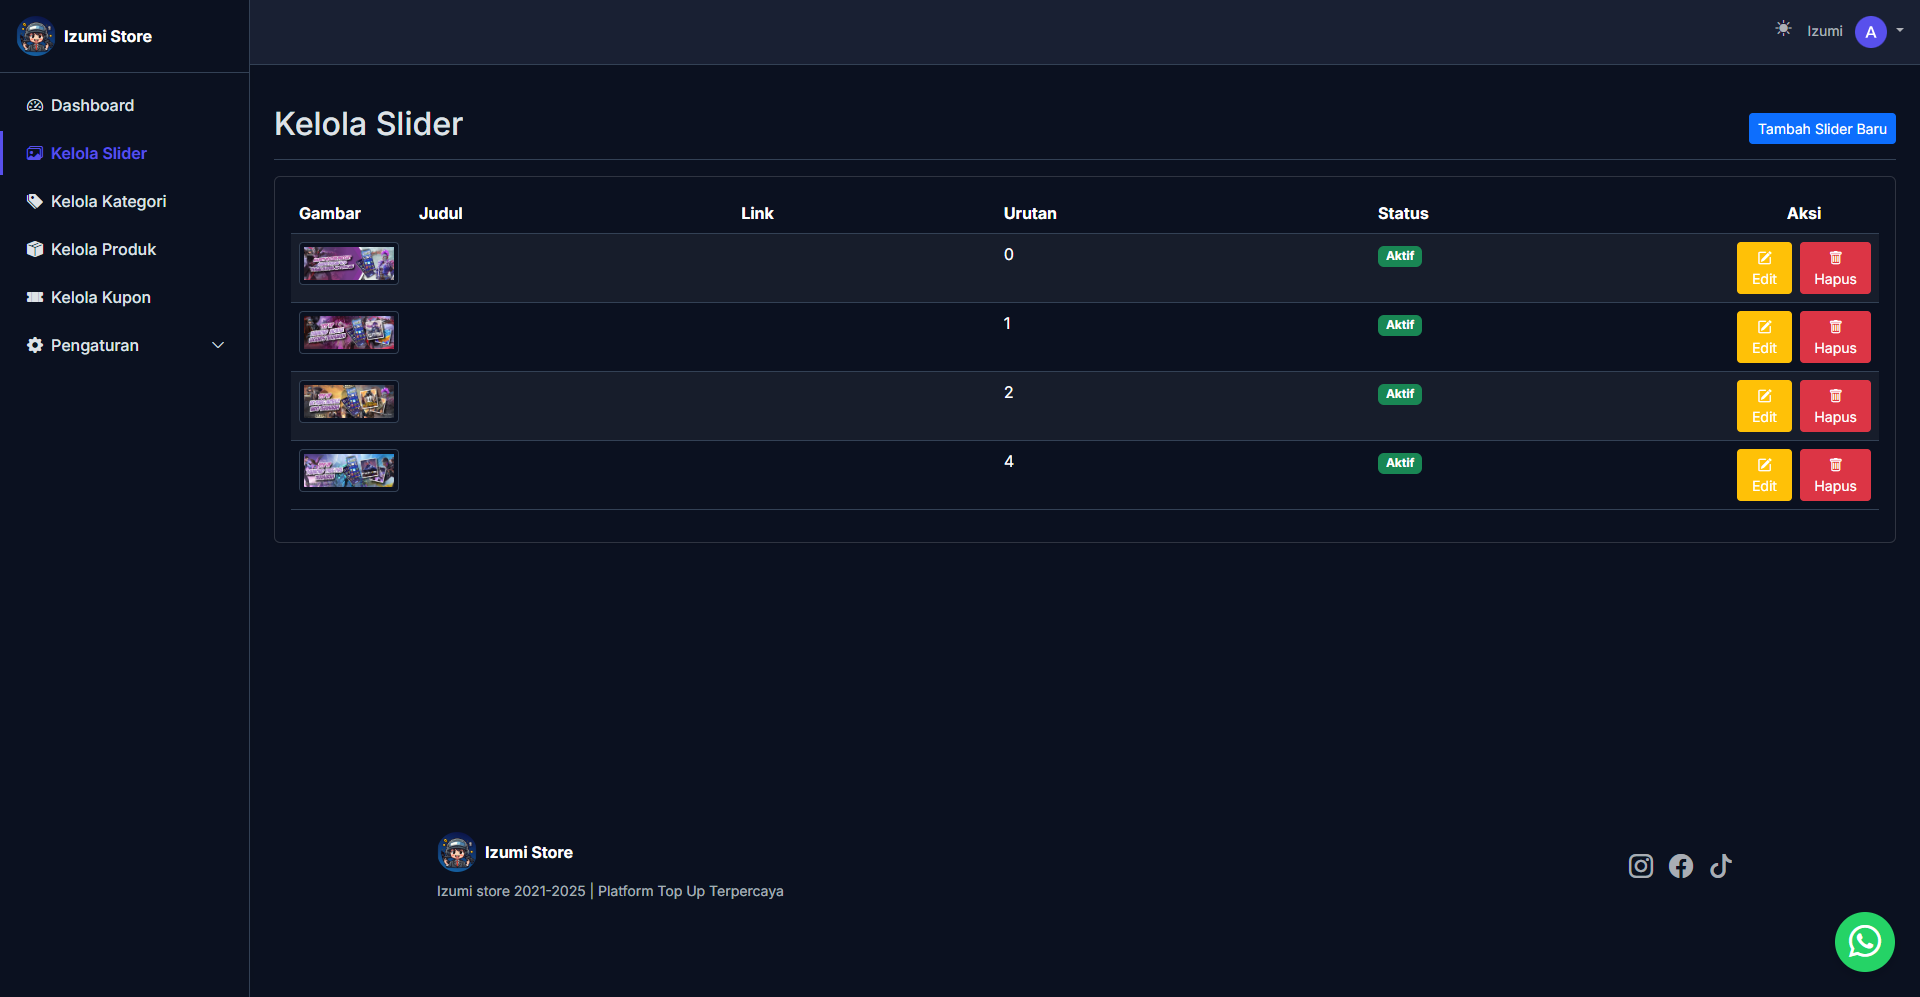This screenshot has height=997, width=1920.
Task: Edit the slider with urutan 2
Action: click(1763, 406)
